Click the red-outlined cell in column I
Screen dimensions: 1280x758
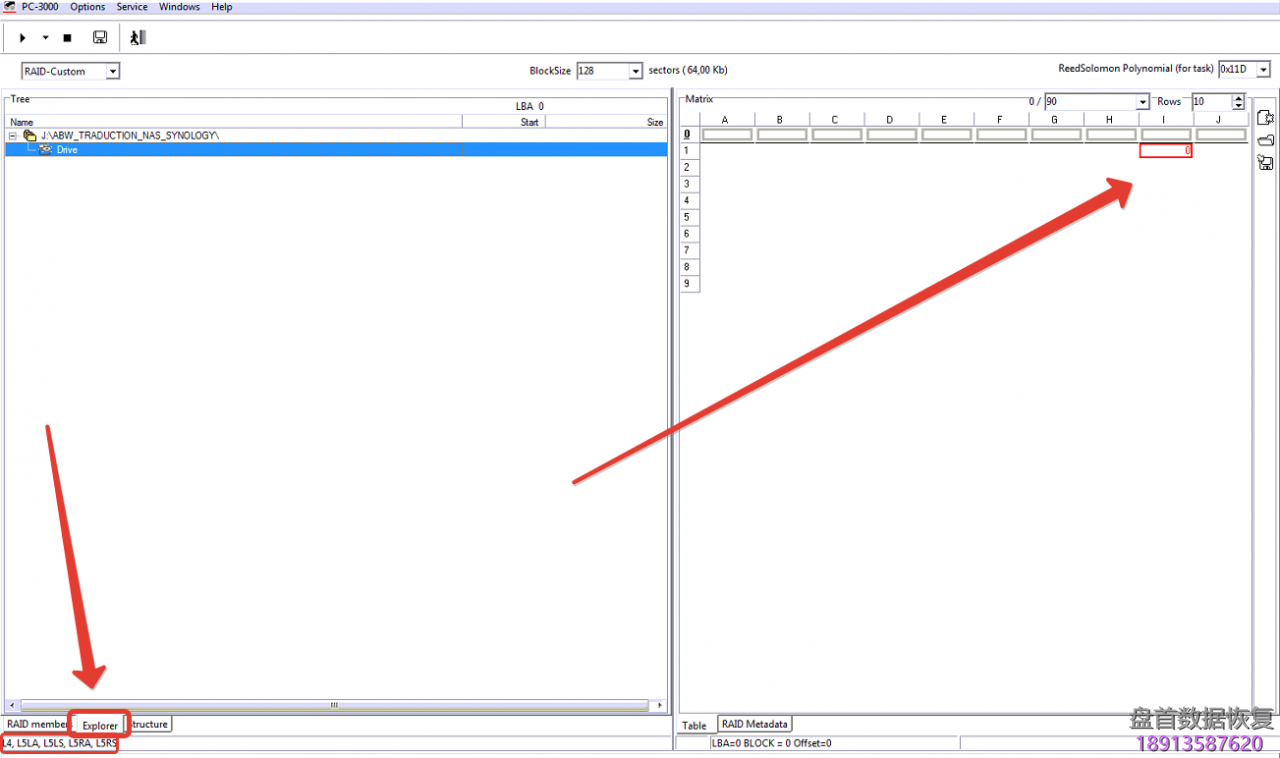1165,150
